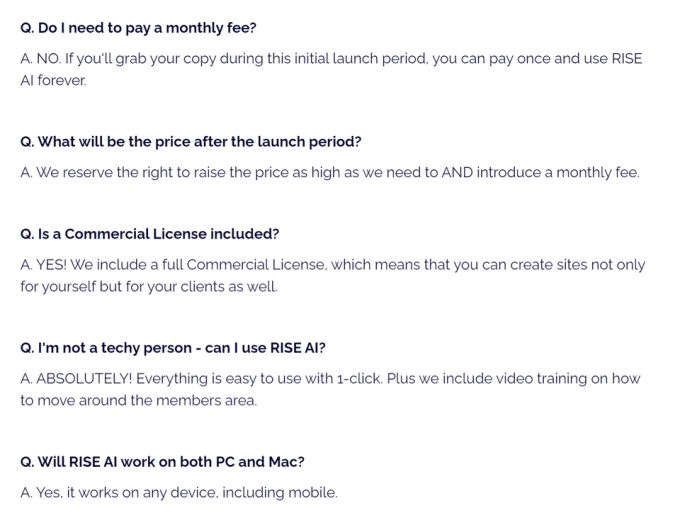Image resolution: width=680 pixels, height=518 pixels.
Task: Click 'easy to use with 1-click' phrase
Action: (x=304, y=379)
